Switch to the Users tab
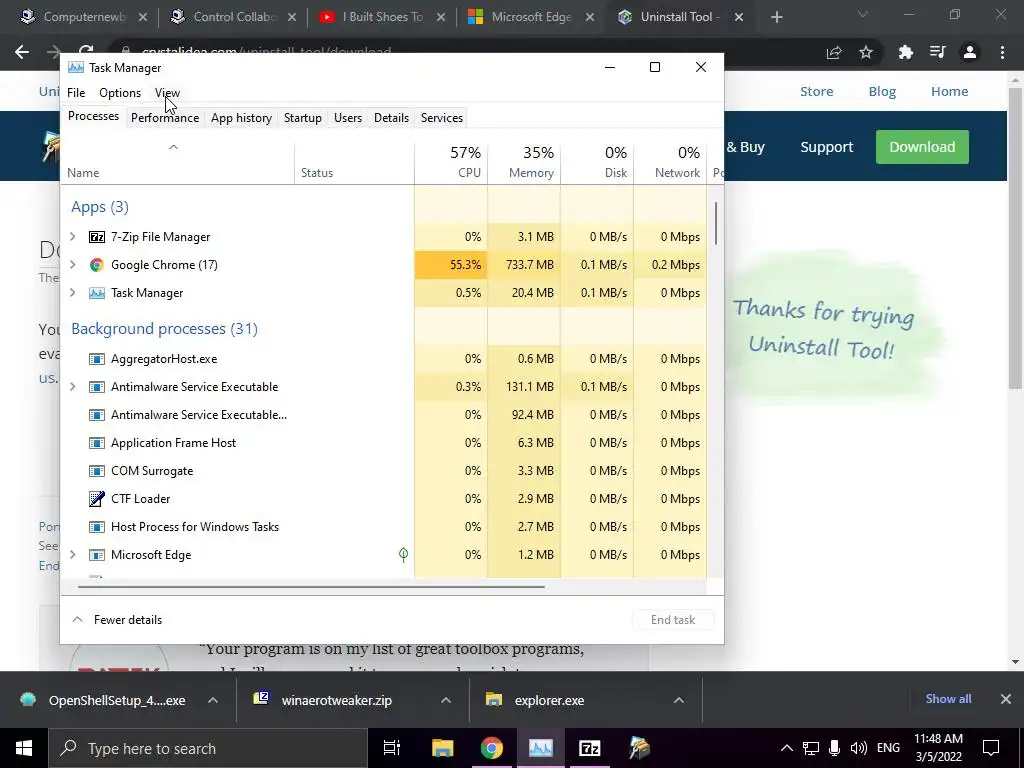Image resolution: width=1024 pixels, height=768 pixels. (347, 118)
